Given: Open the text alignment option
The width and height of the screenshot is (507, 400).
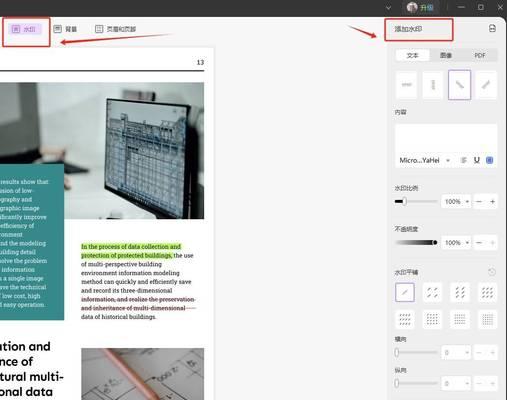Looking at the screenshot, I should tap(464, 160).
